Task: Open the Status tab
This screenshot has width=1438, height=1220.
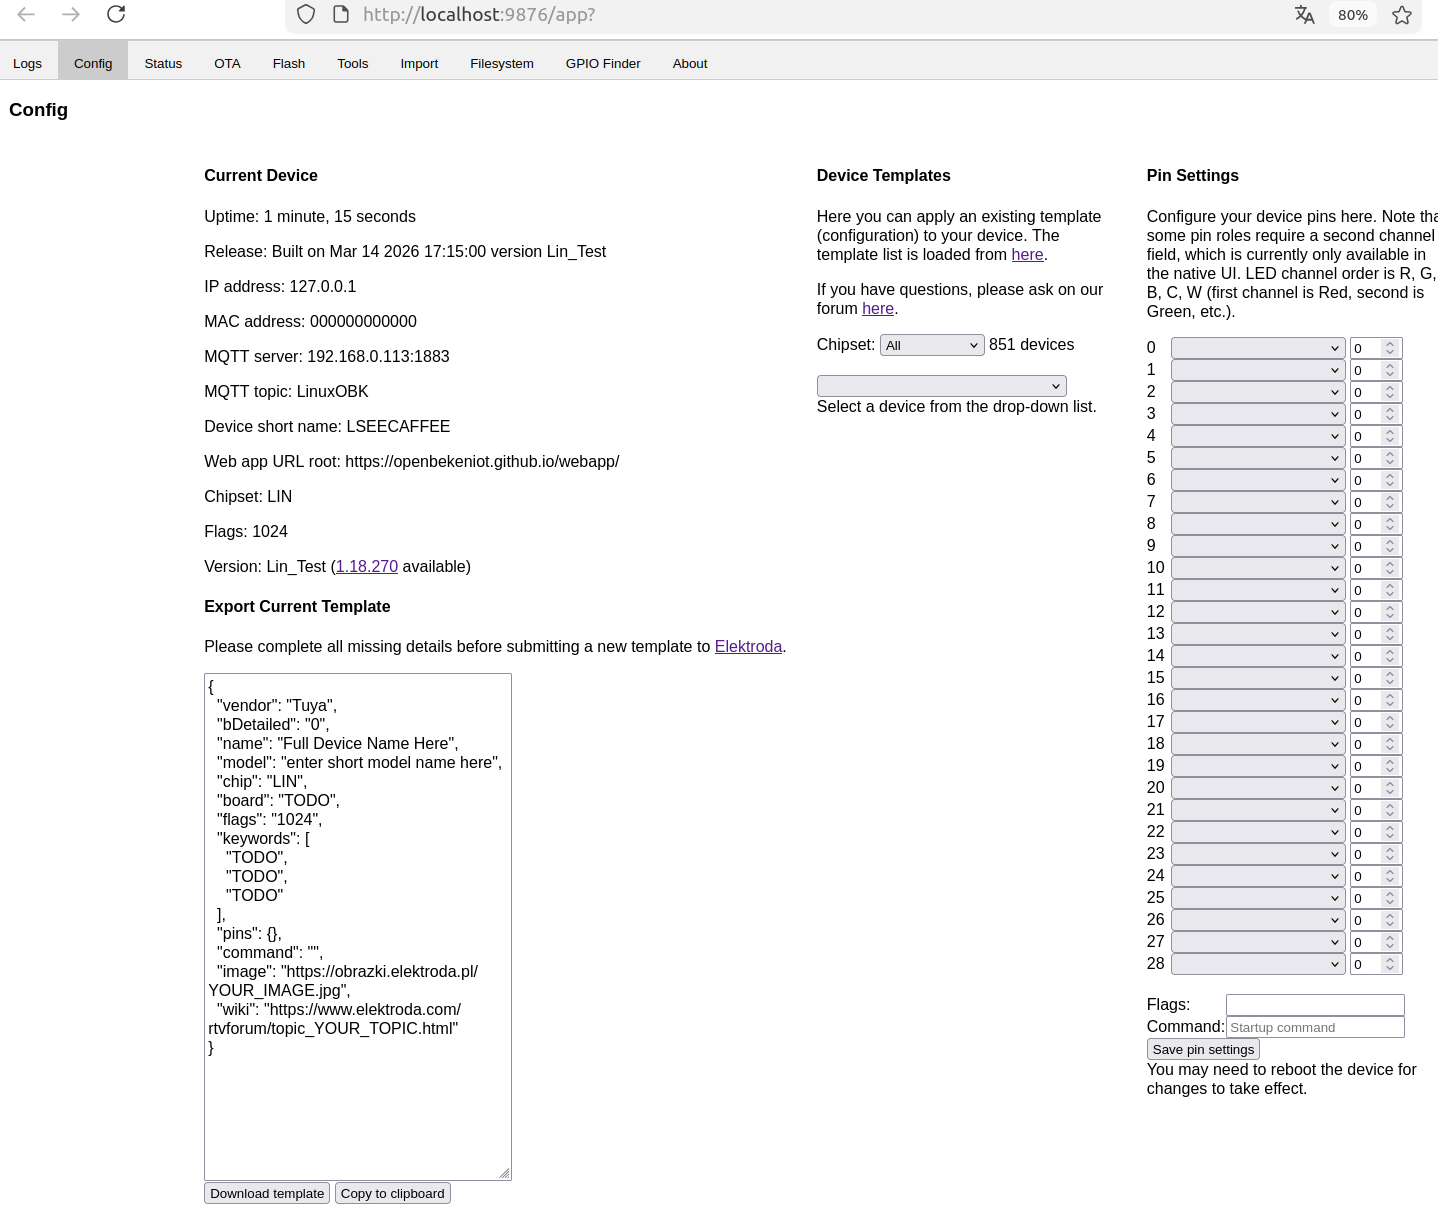Action: tap(163, 63)
